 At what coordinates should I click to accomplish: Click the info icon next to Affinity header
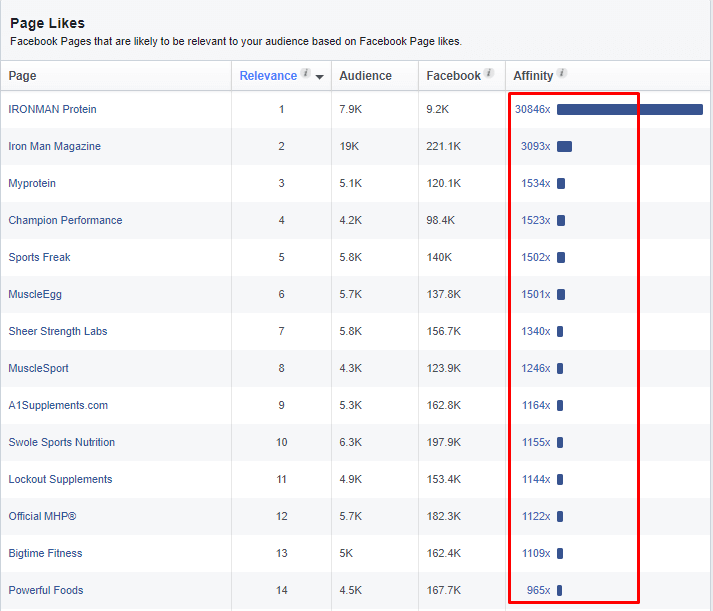(x=562, y=73)
